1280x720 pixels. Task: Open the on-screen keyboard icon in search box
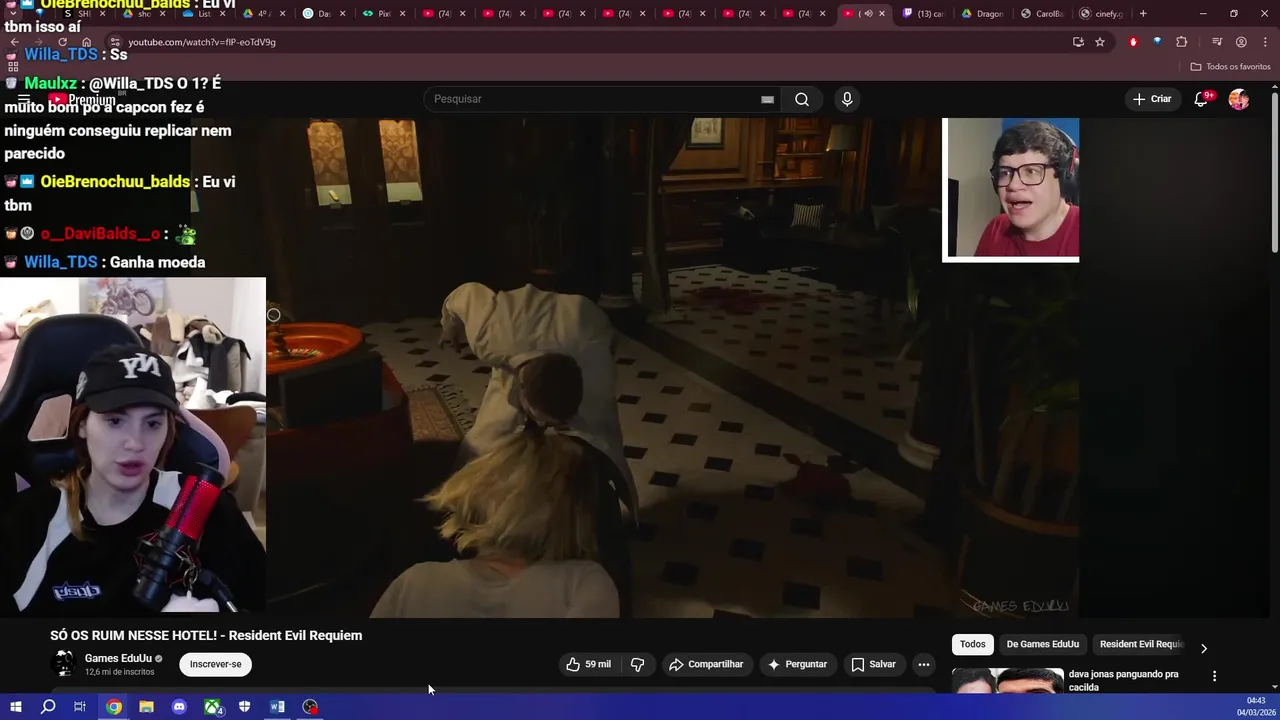767,99
